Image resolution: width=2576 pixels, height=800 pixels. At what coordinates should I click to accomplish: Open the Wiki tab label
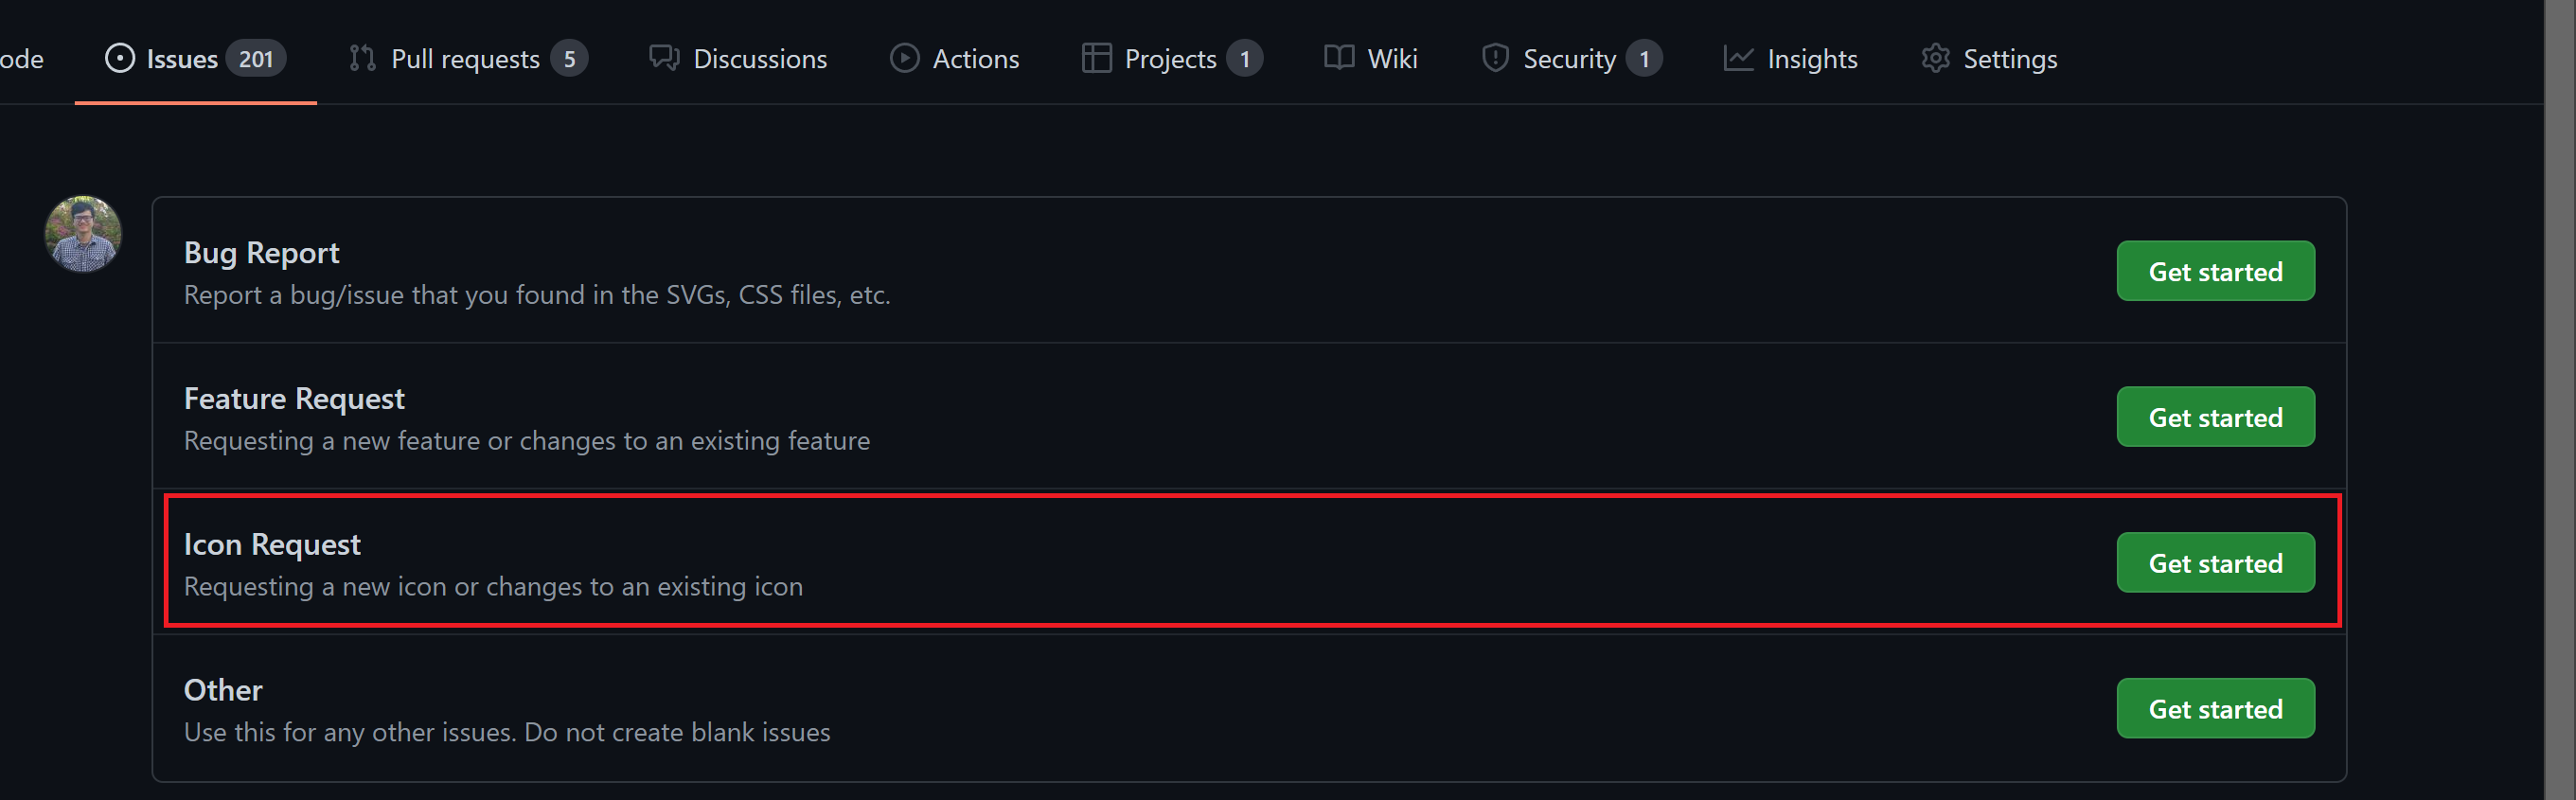[x=1392, y=59]
